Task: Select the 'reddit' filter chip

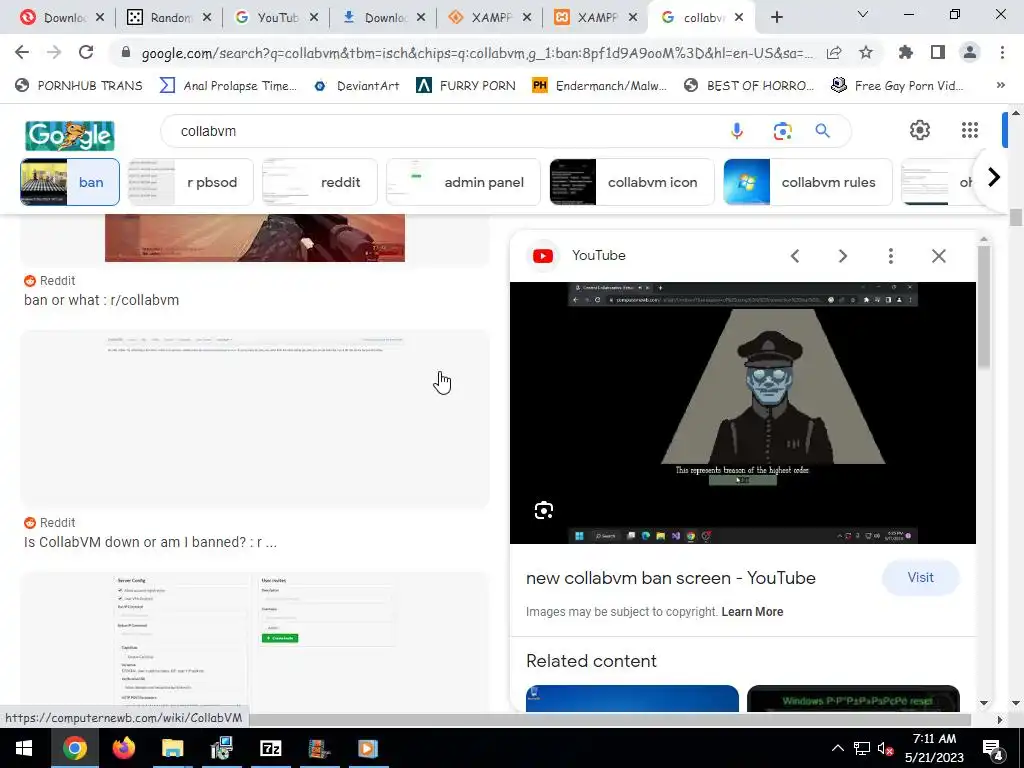Action: click(x=319, y=182)
